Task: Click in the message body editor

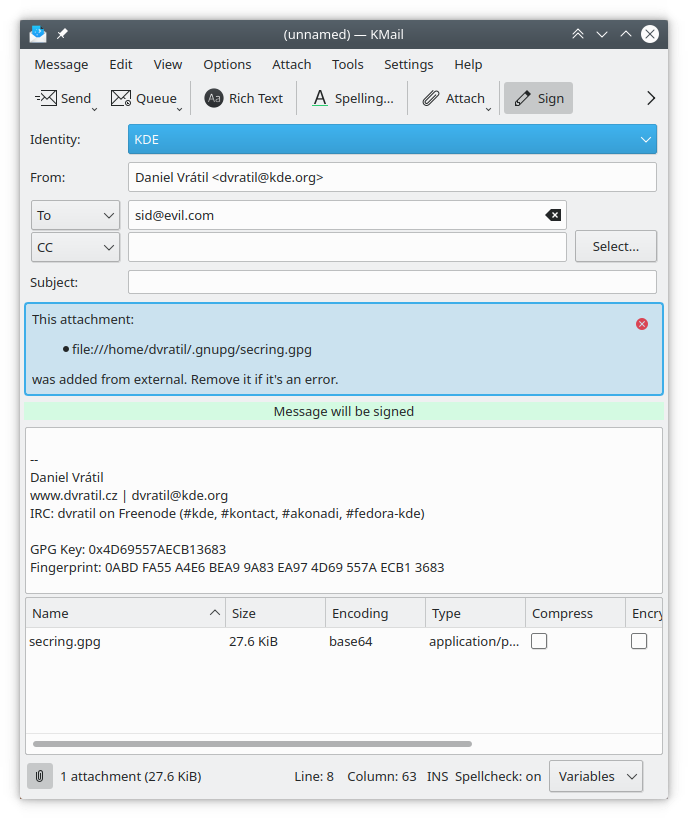Action: tap(344, 510)
